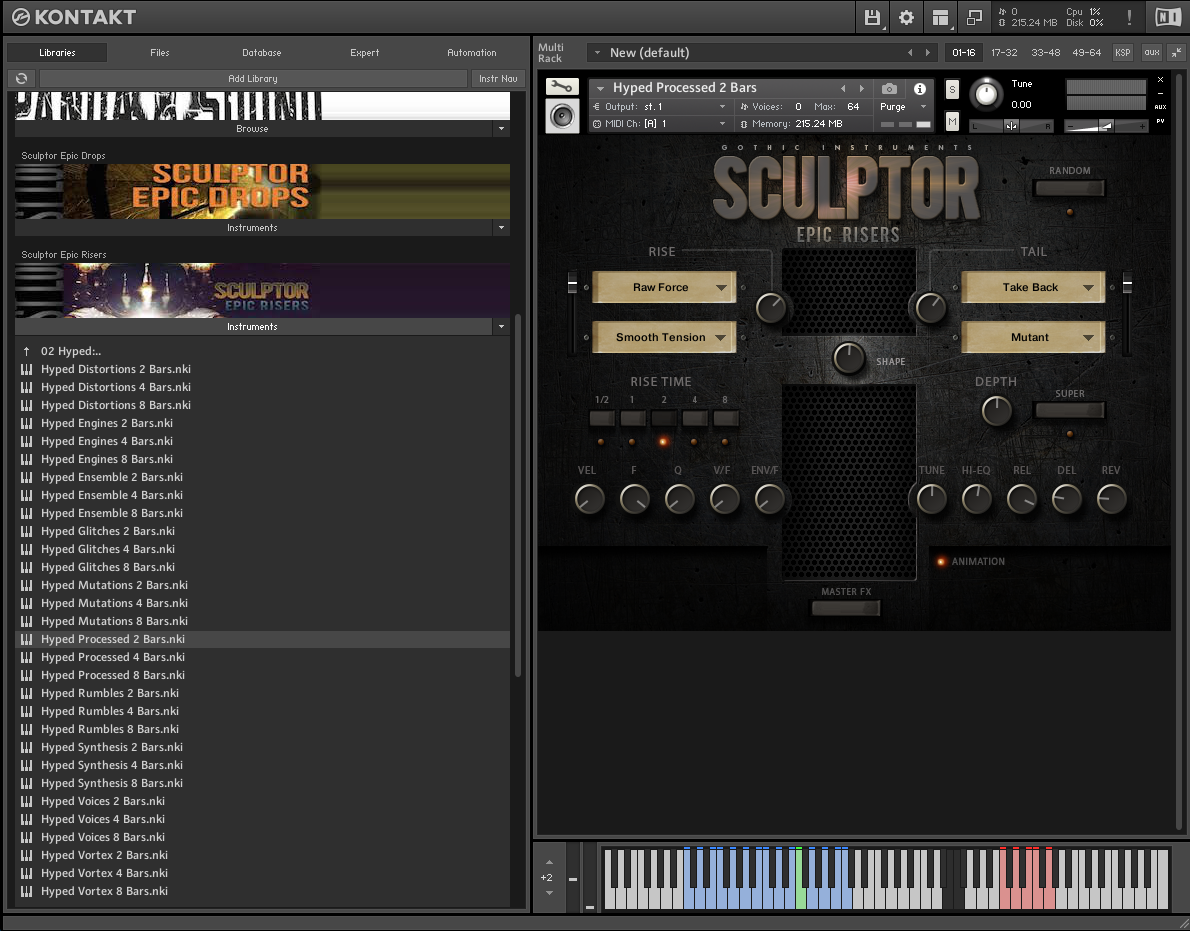Show instrument info icon
1190x931 pixels.
(920, 89)
